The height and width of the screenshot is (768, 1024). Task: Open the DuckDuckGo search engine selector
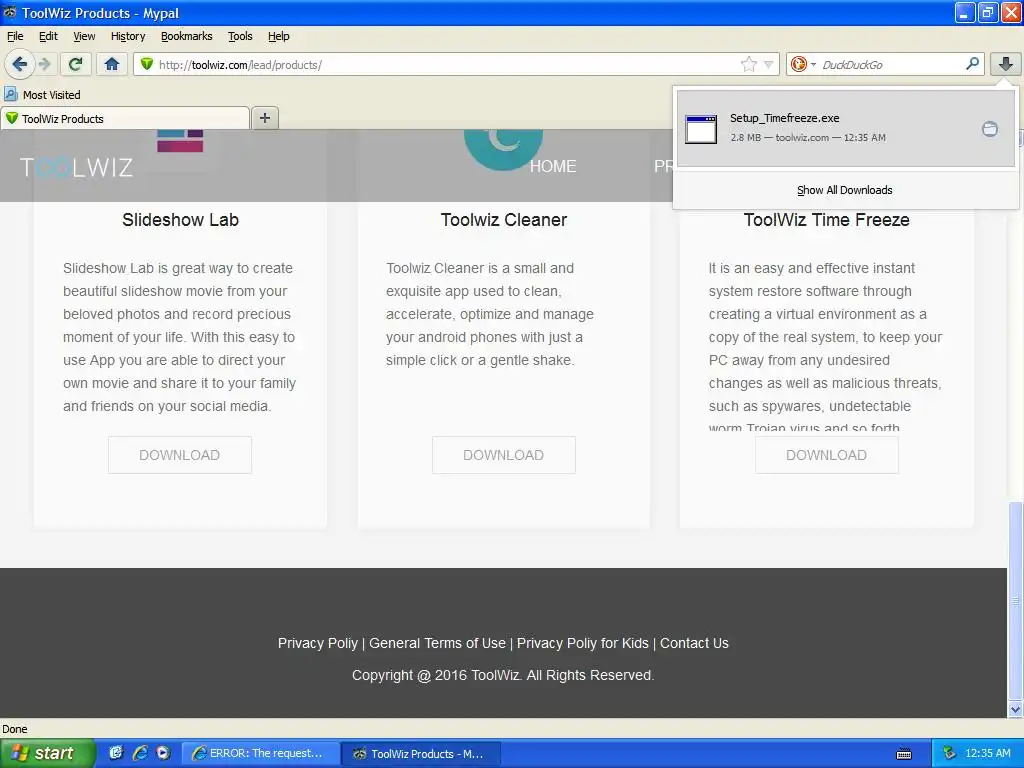[x=803, y=64]
